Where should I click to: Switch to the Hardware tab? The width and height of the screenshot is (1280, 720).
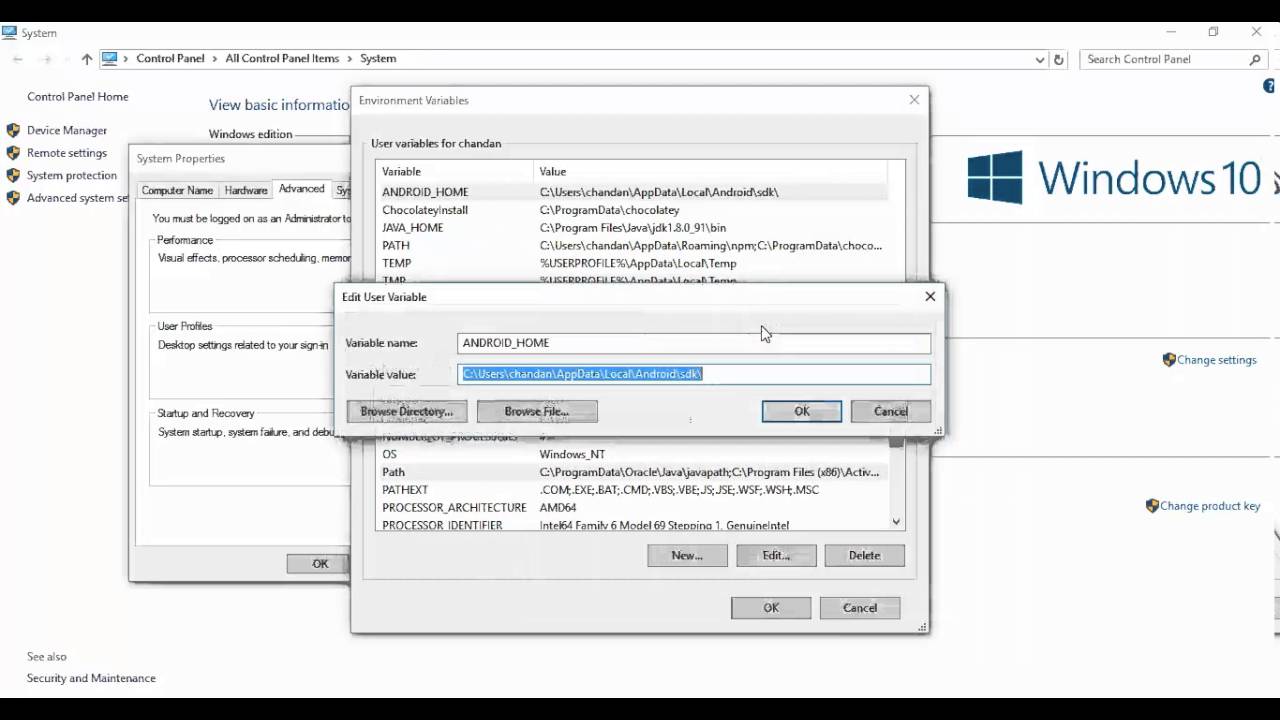tap(246, 190)
